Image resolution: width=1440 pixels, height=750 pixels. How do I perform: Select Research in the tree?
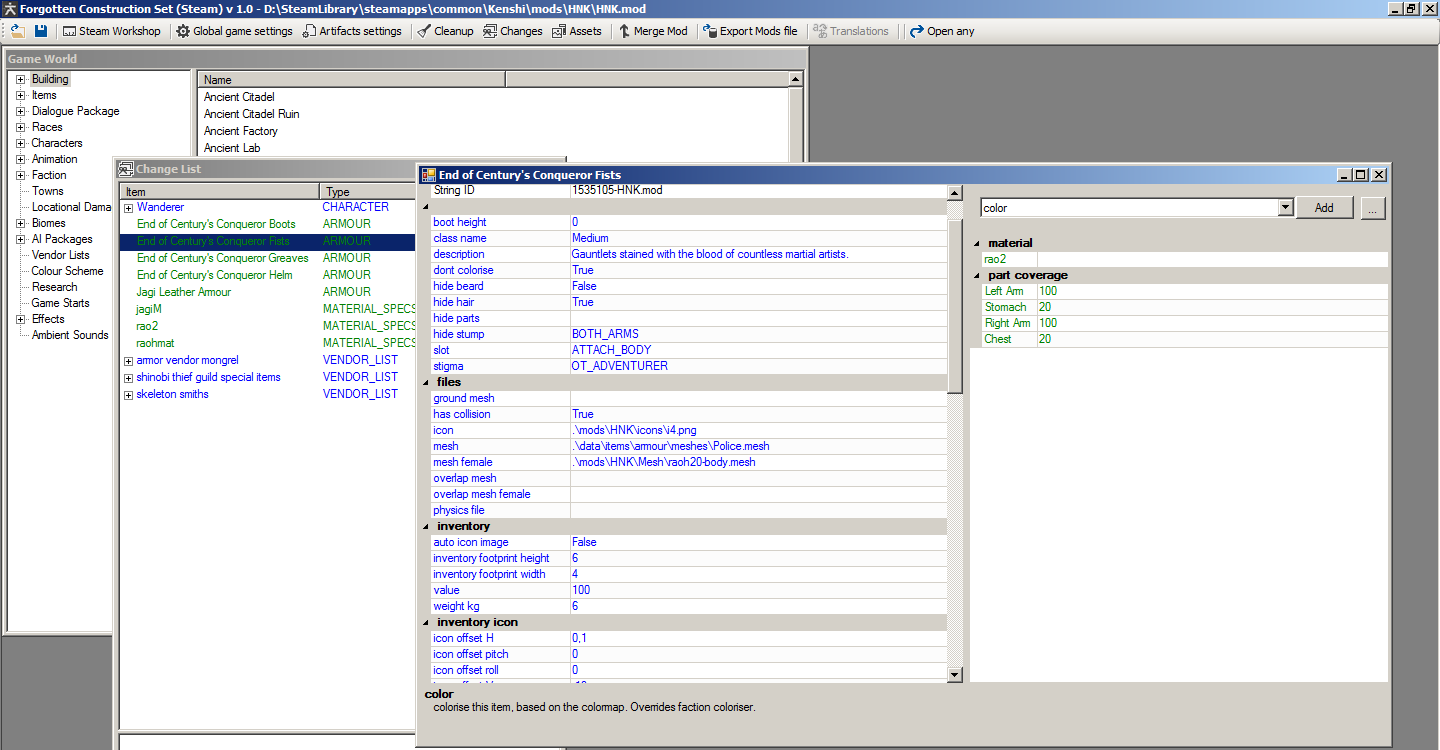point(54,287)
